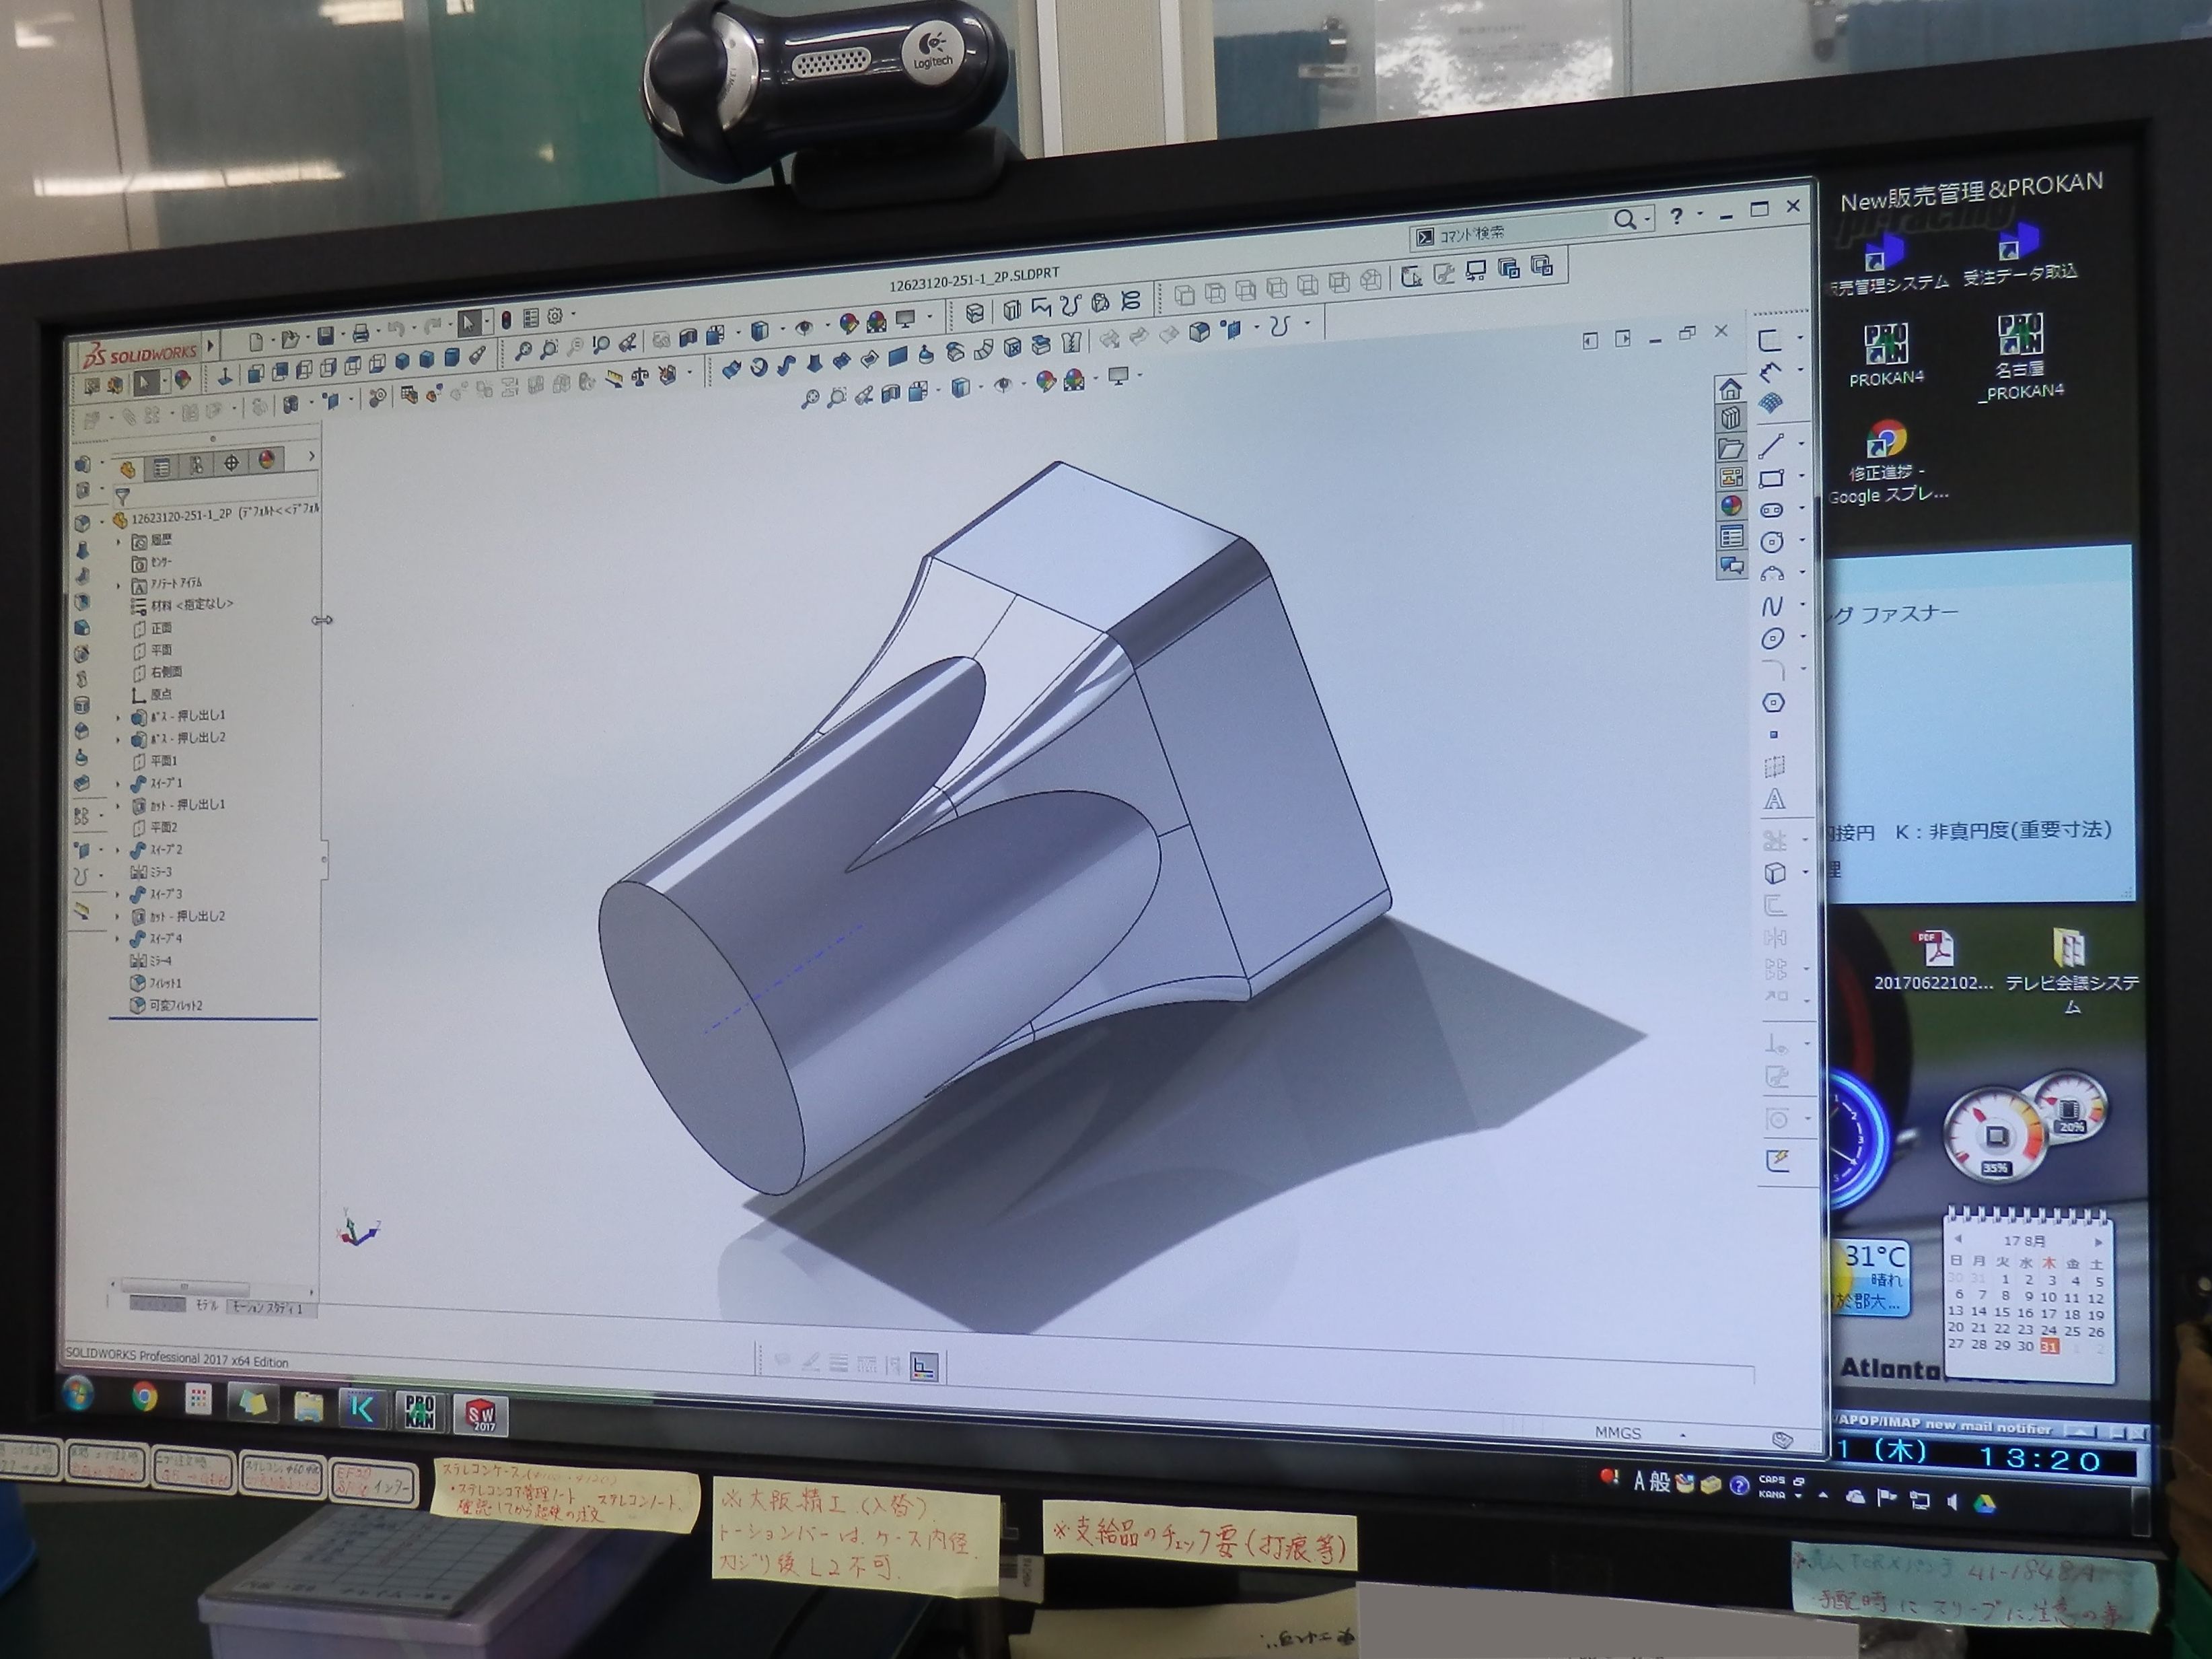Expand the スイープ1 feature node
2212x1659 pixels.
[x=118, y=784]
